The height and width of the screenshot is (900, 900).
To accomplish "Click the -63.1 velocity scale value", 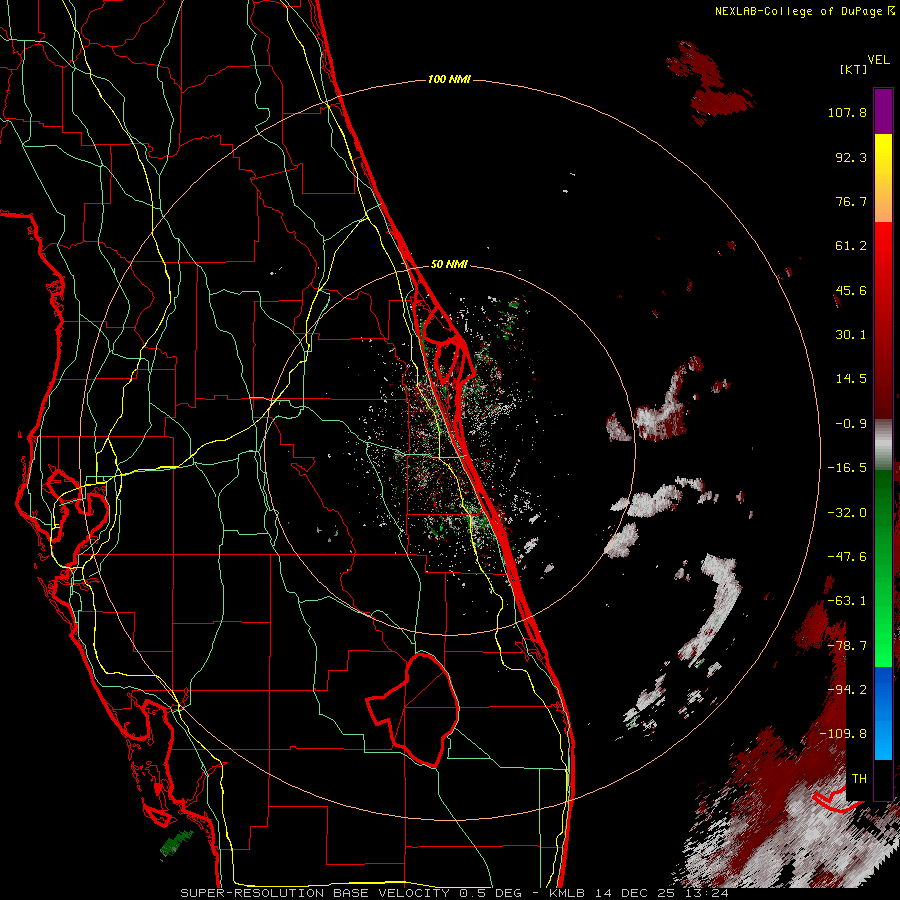I will click(847, 601).
